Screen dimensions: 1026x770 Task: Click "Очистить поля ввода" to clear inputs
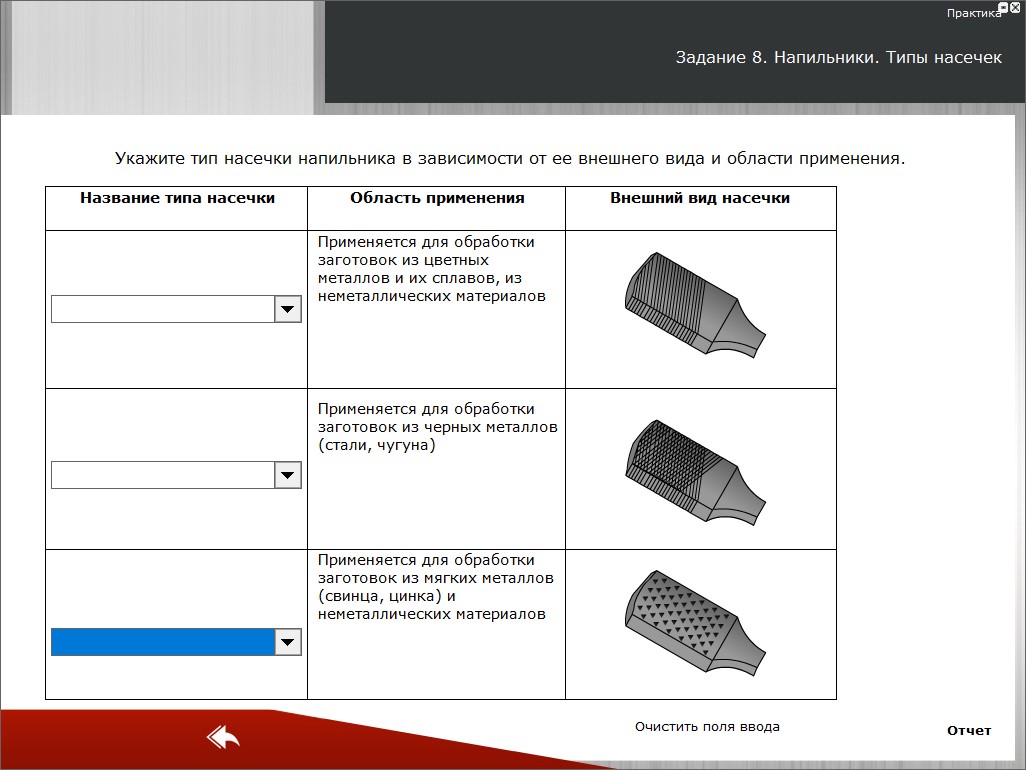tap(707, 727)
